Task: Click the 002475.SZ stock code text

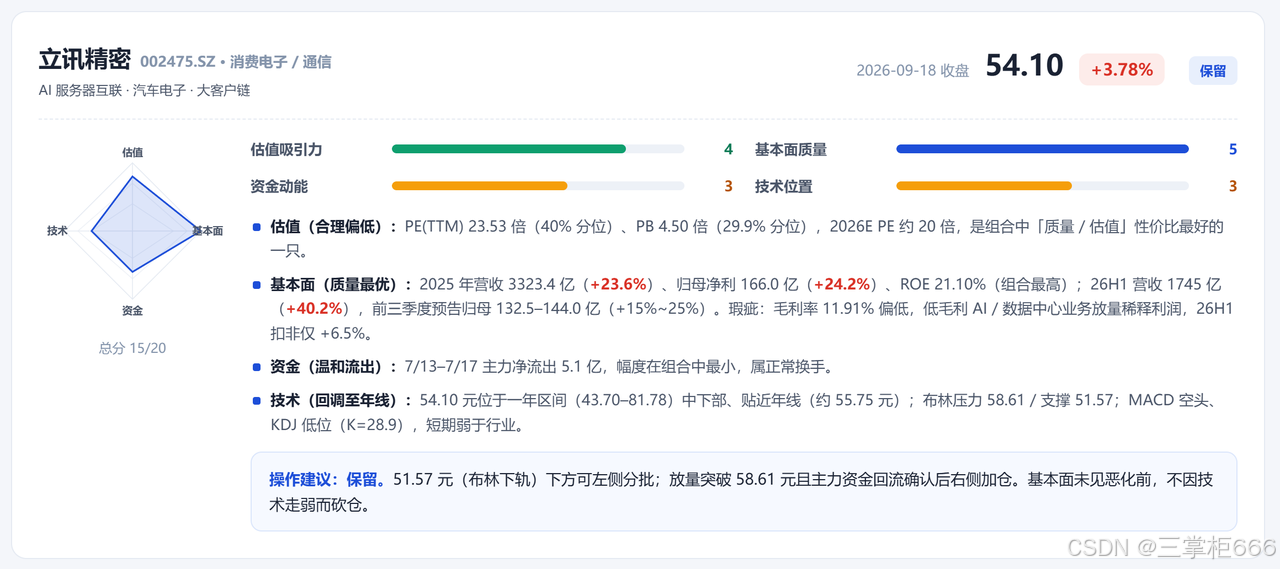Action: point(177,62)
